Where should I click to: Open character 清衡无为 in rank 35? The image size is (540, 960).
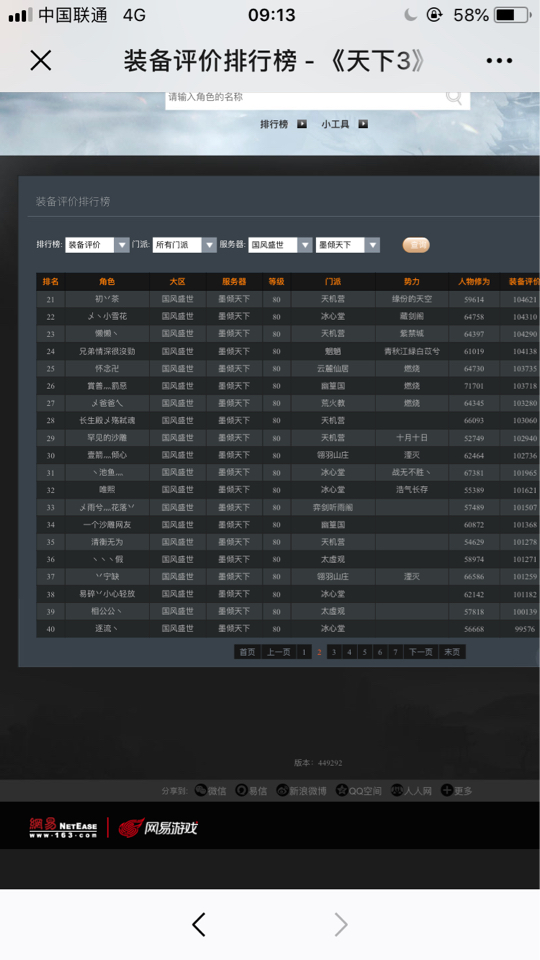pos(107,542)
